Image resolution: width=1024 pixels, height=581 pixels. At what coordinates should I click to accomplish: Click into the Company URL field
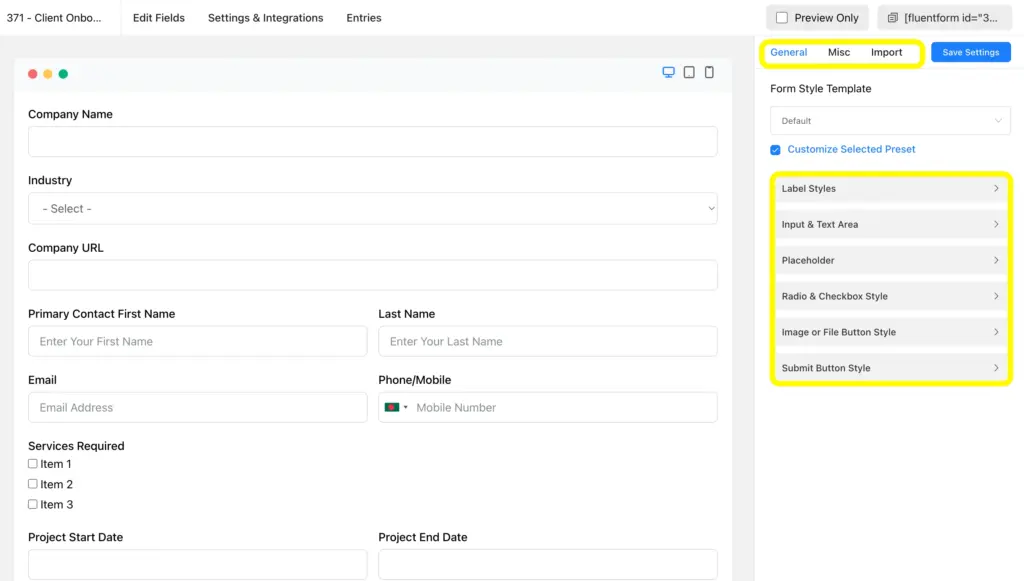pyautogui.click(x=373, y=275)
